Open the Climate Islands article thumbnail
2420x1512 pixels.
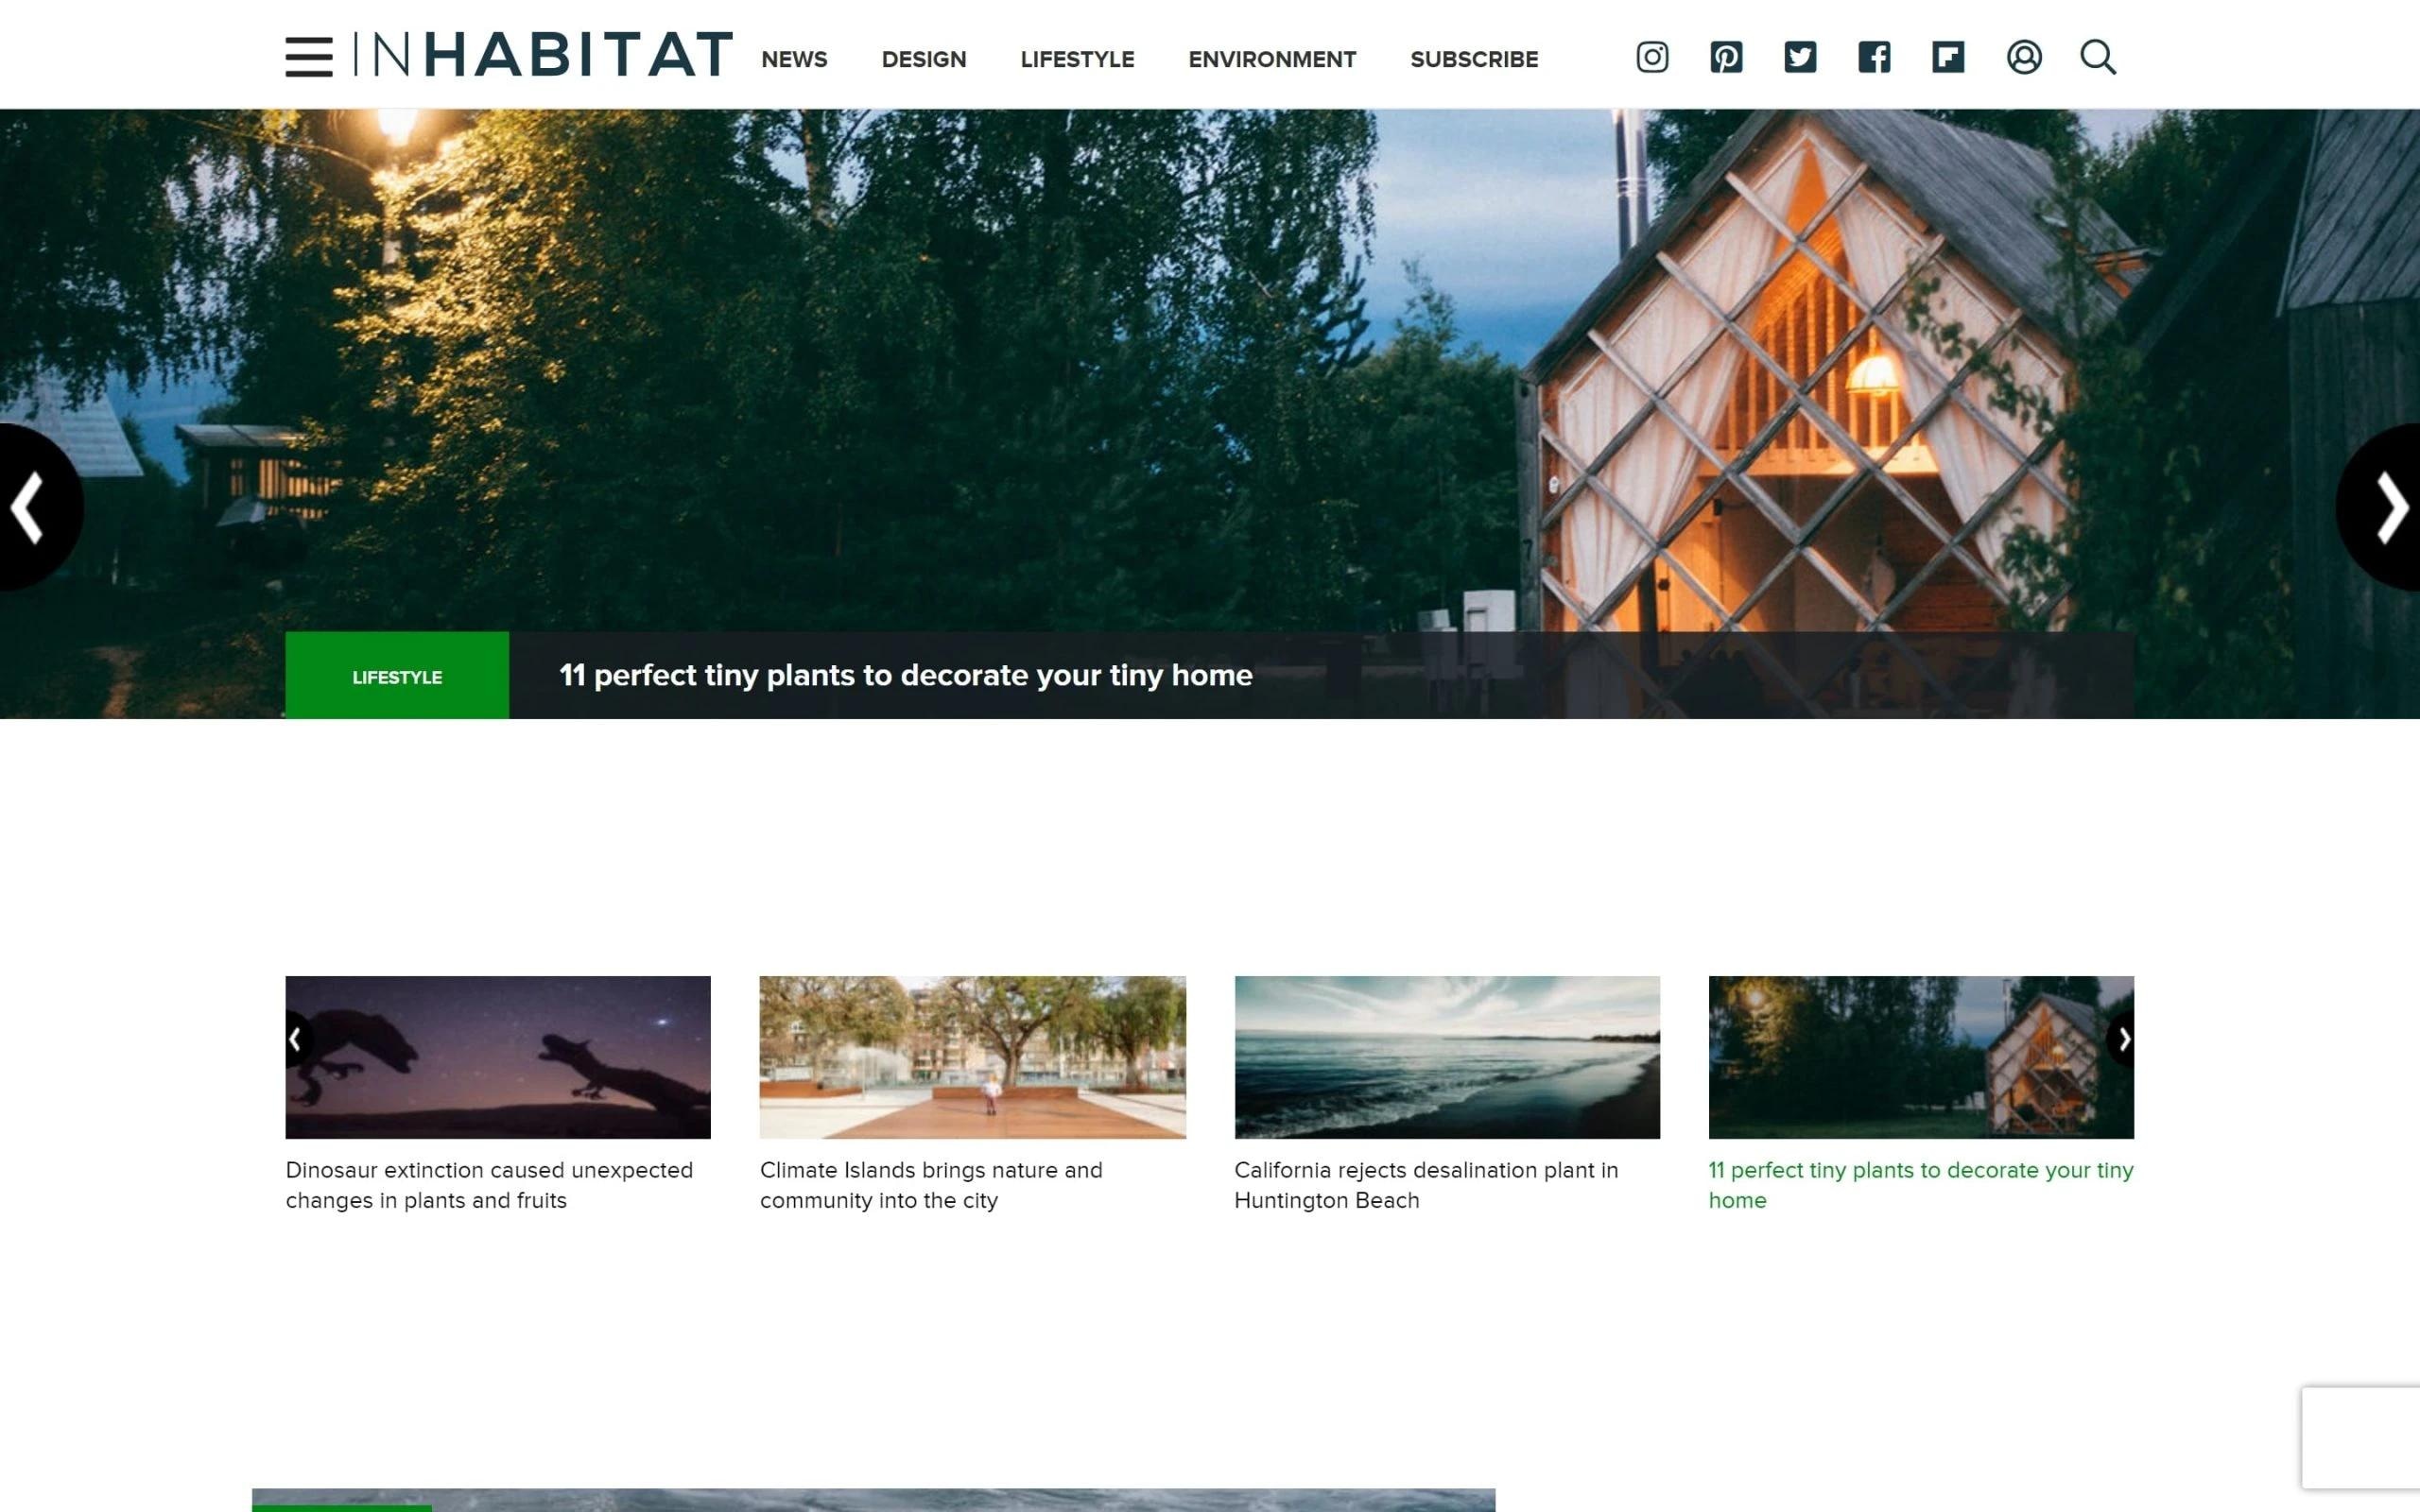pos(972,1057)
